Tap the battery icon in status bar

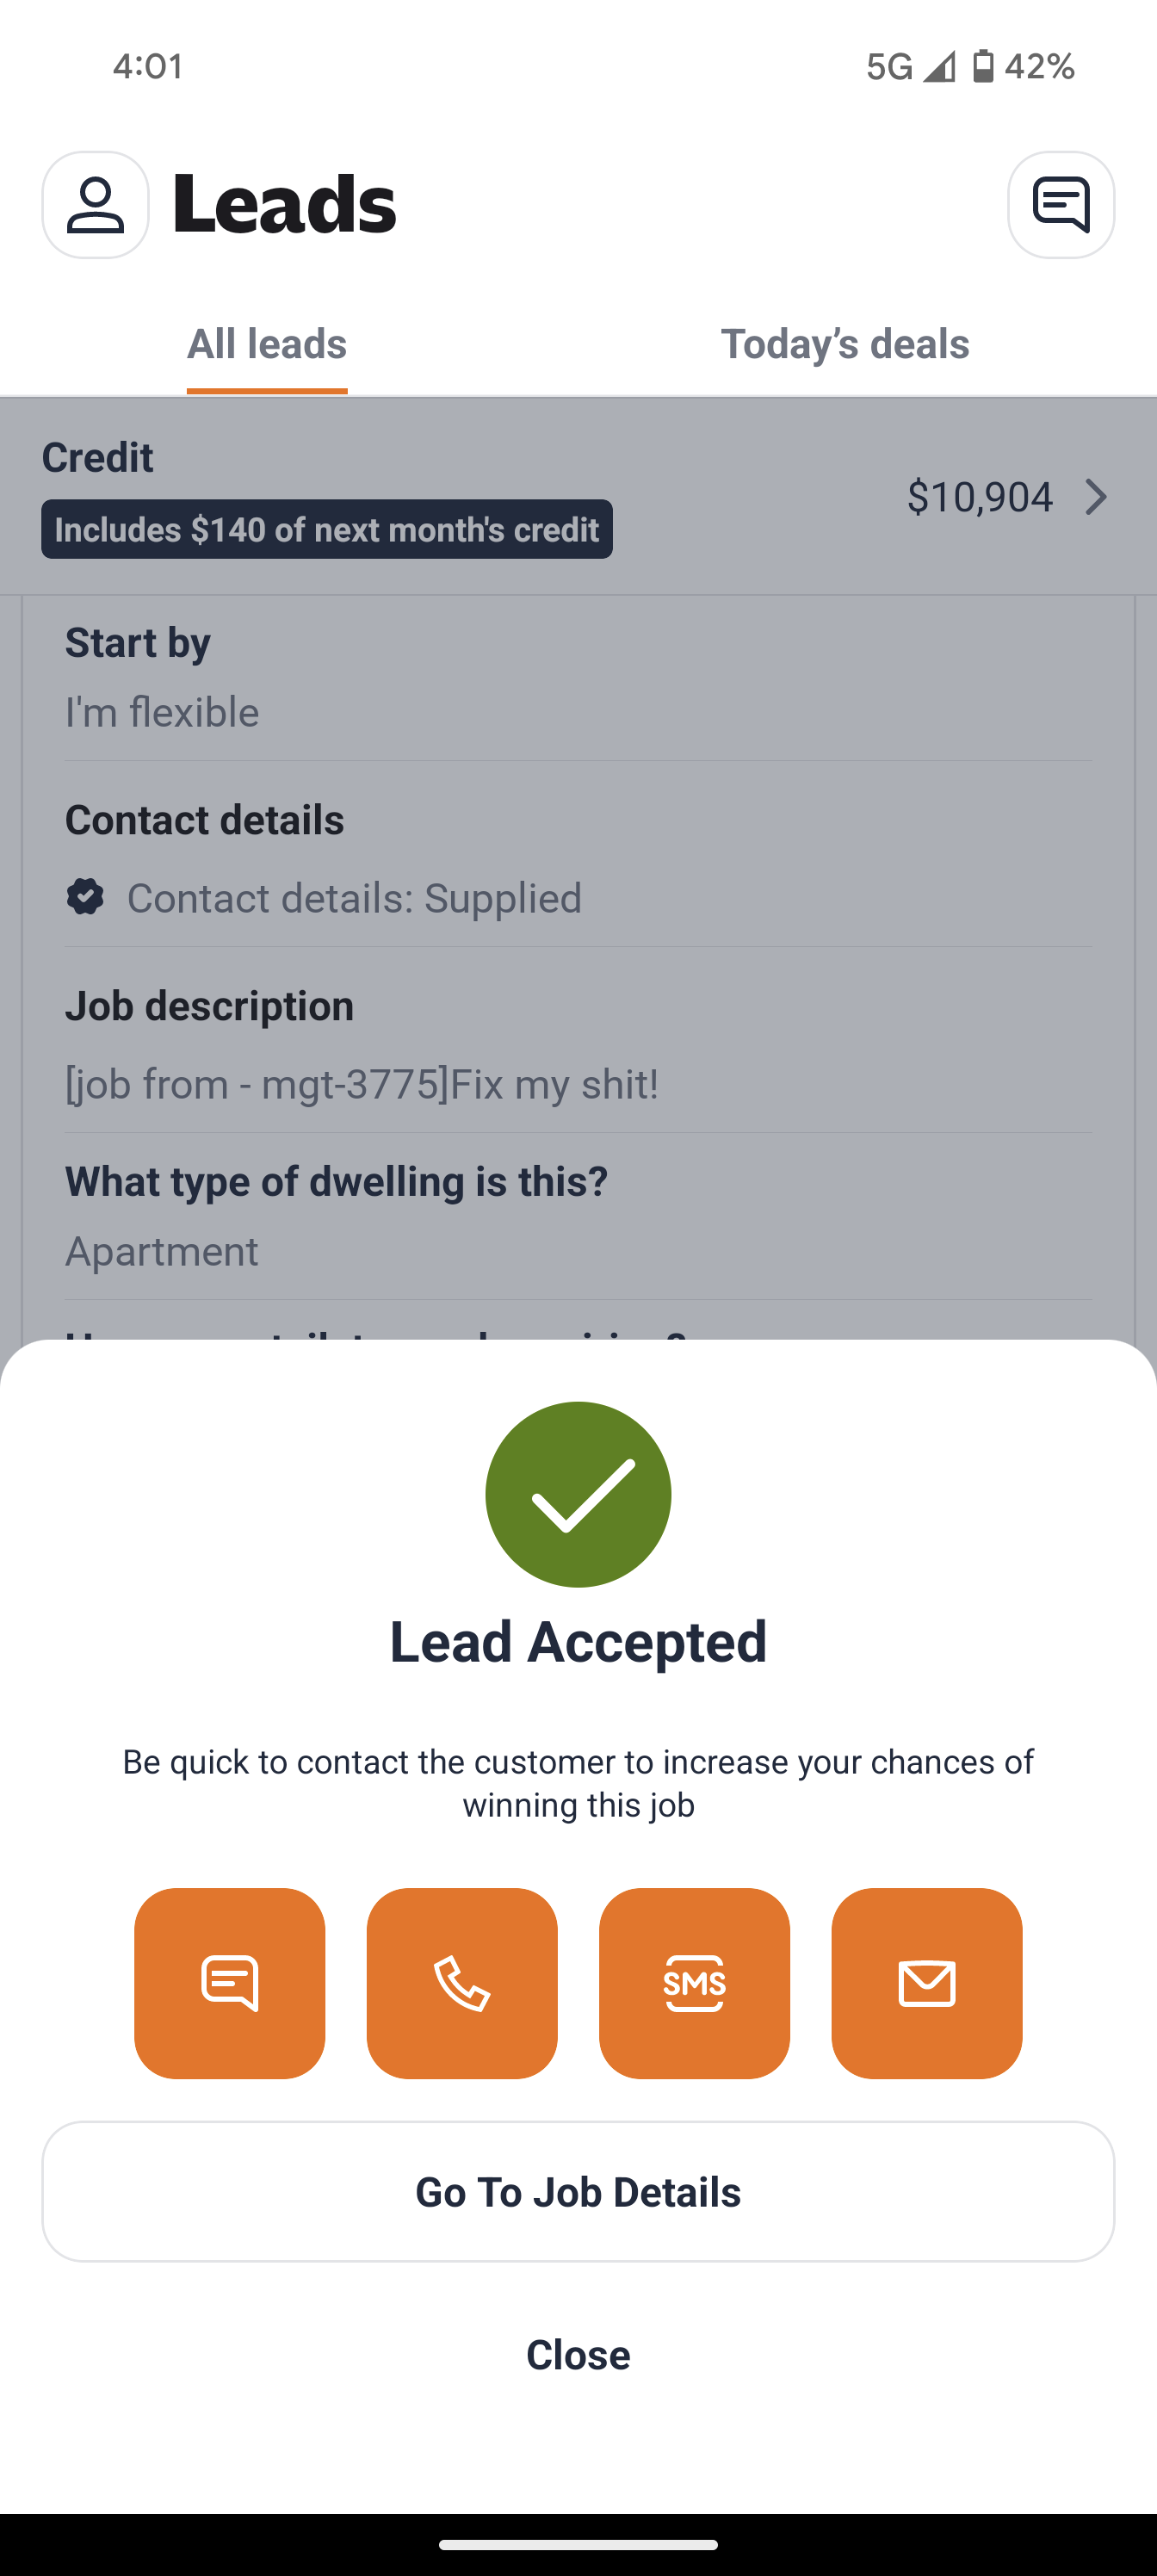(983, 66)
